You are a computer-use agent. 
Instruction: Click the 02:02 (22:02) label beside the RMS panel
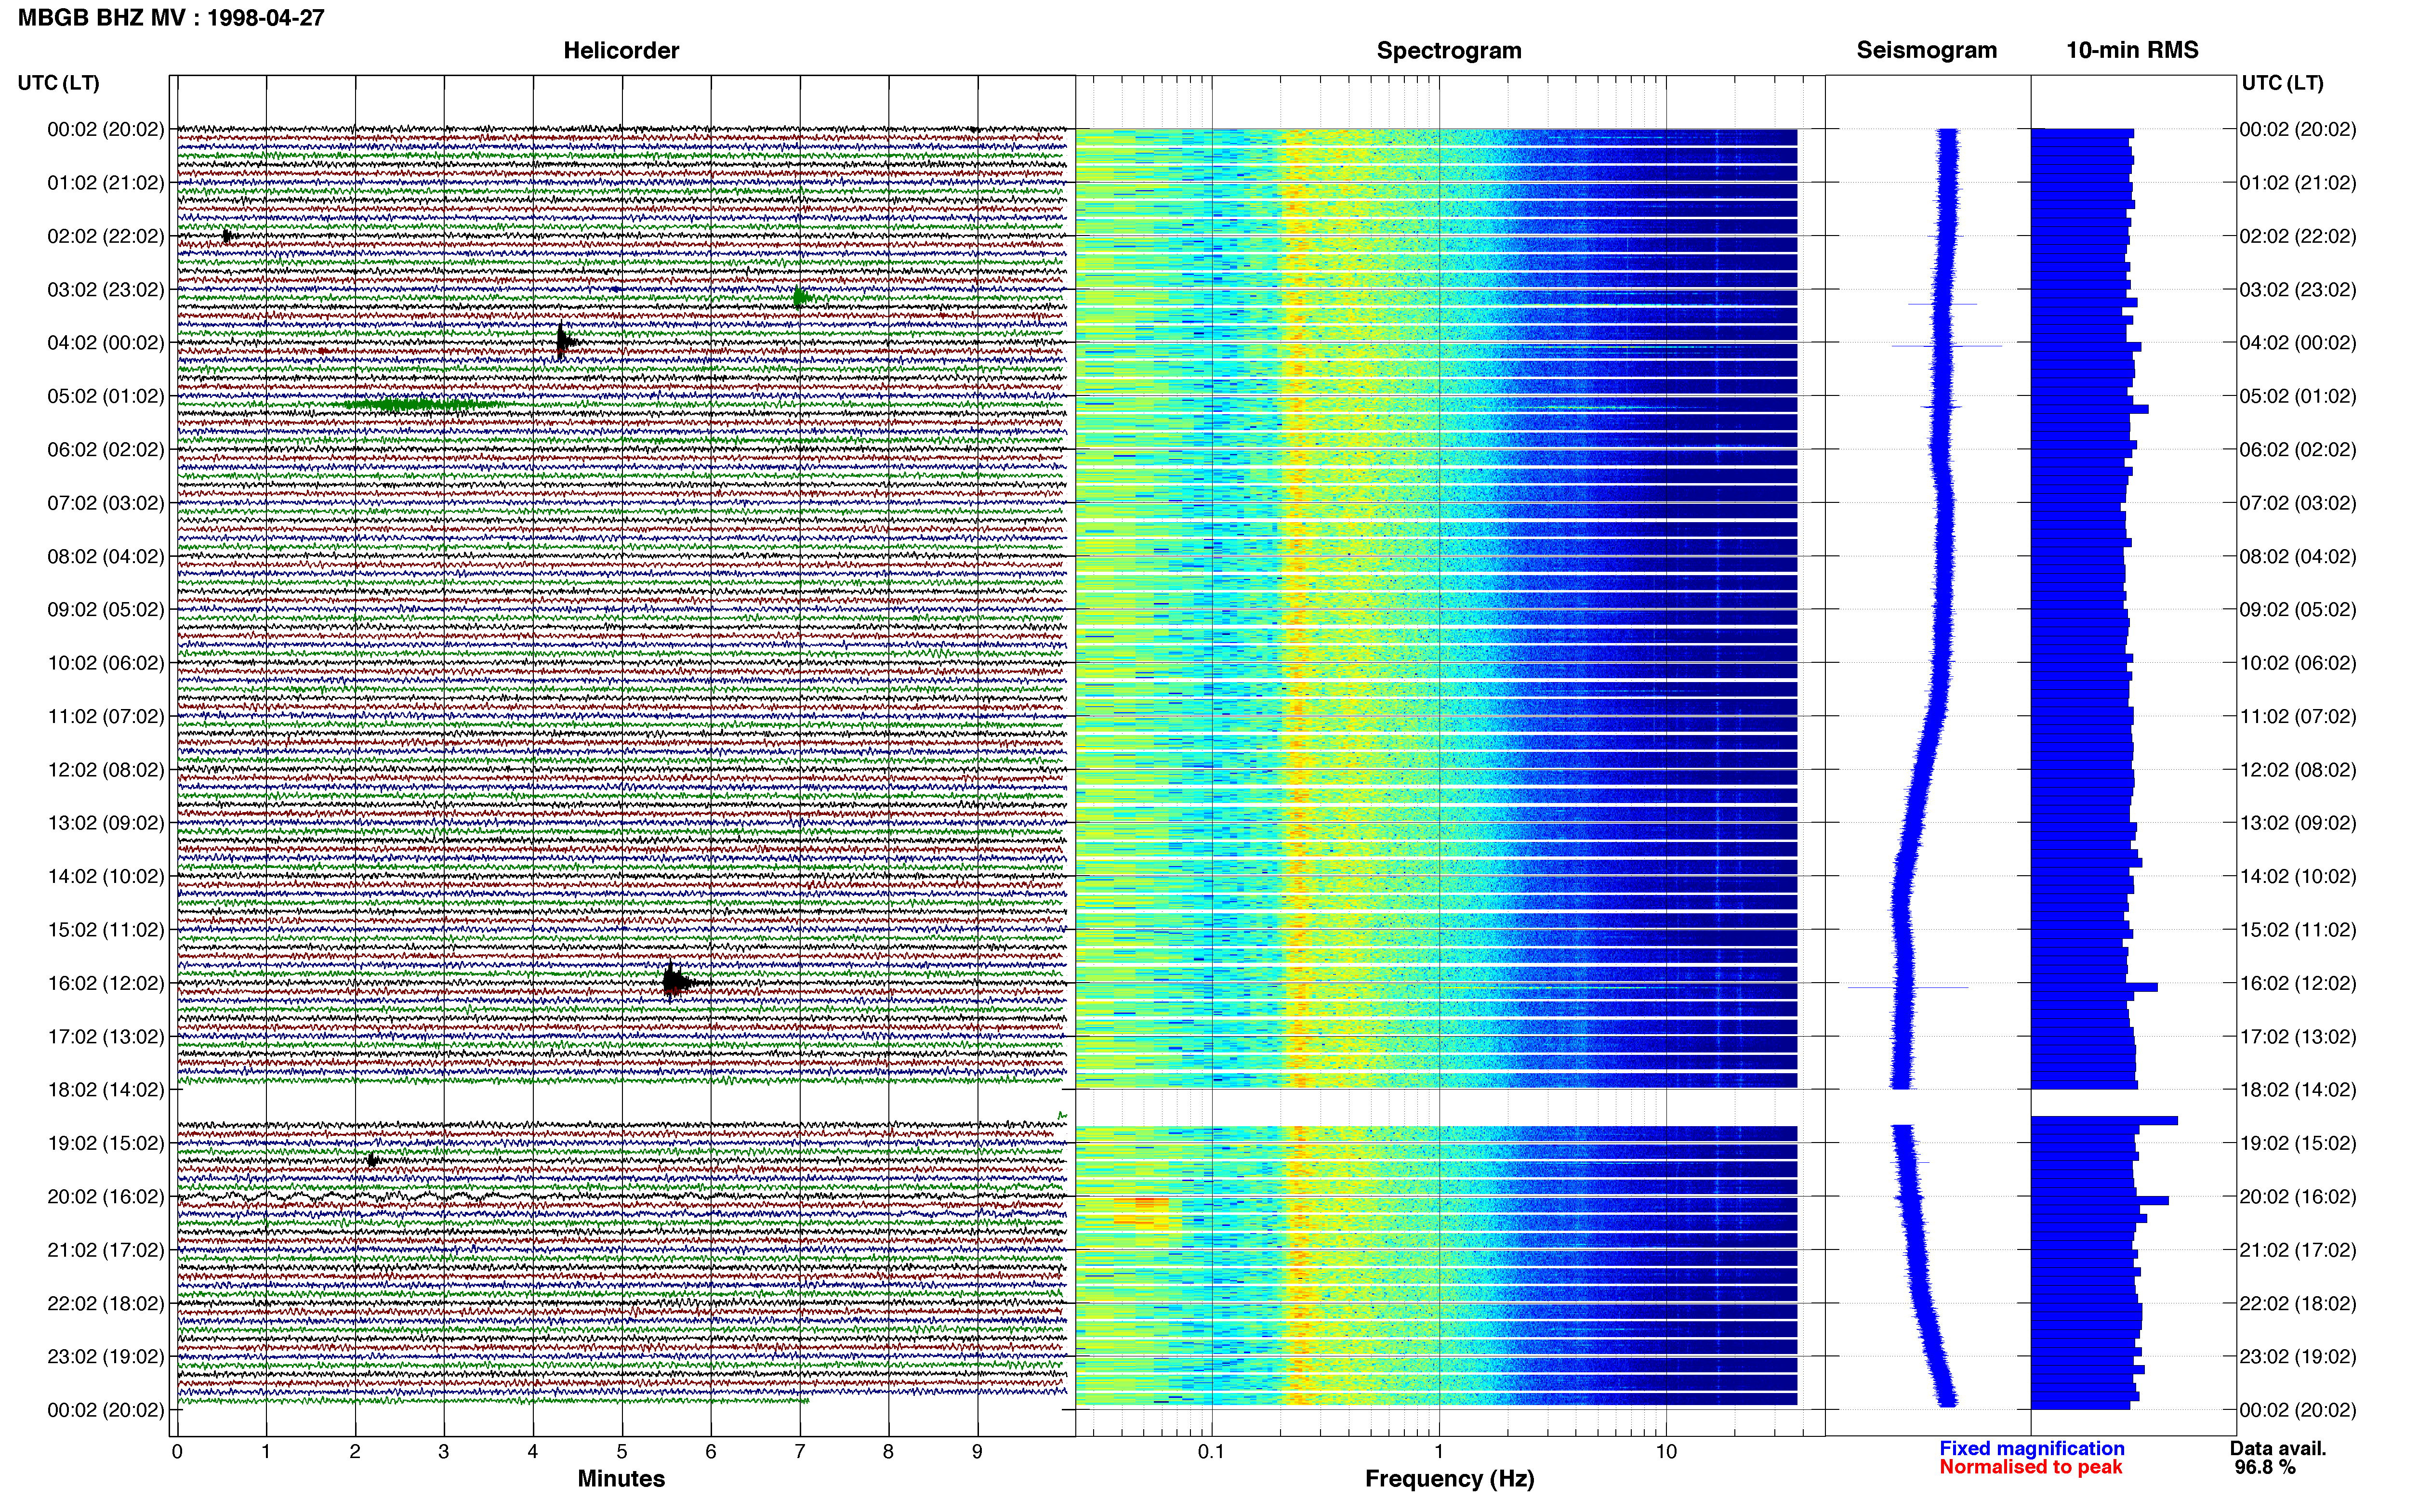coord(2297,236)
